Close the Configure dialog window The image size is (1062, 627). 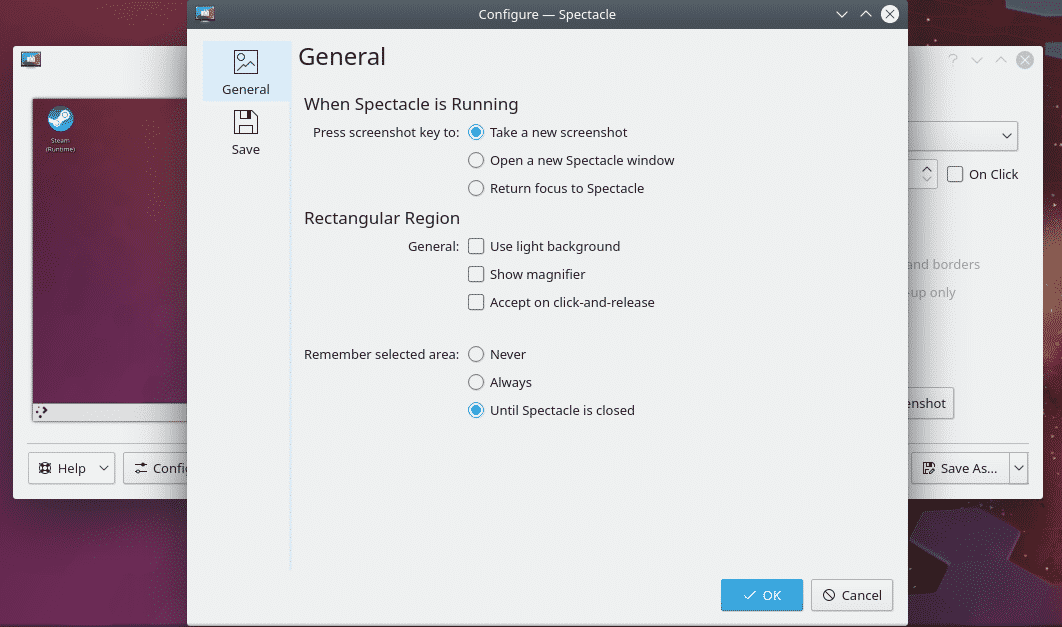[890, 14]
